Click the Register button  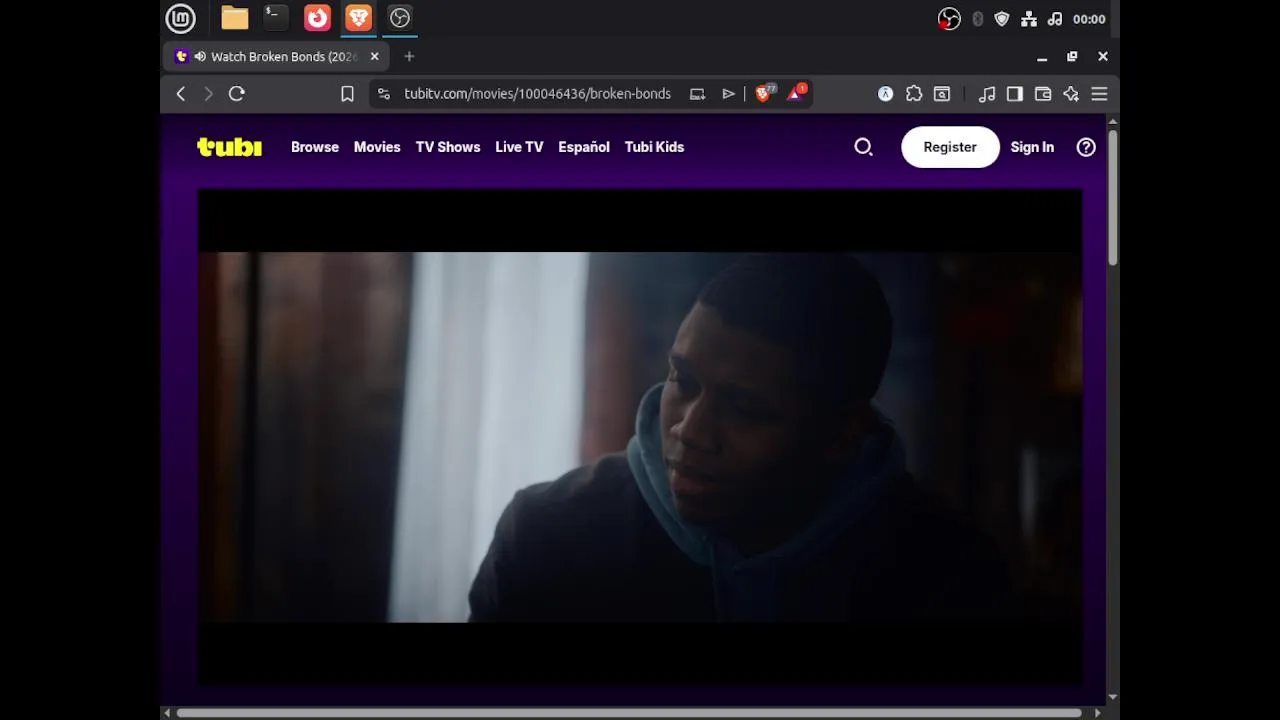click(950, 147)
